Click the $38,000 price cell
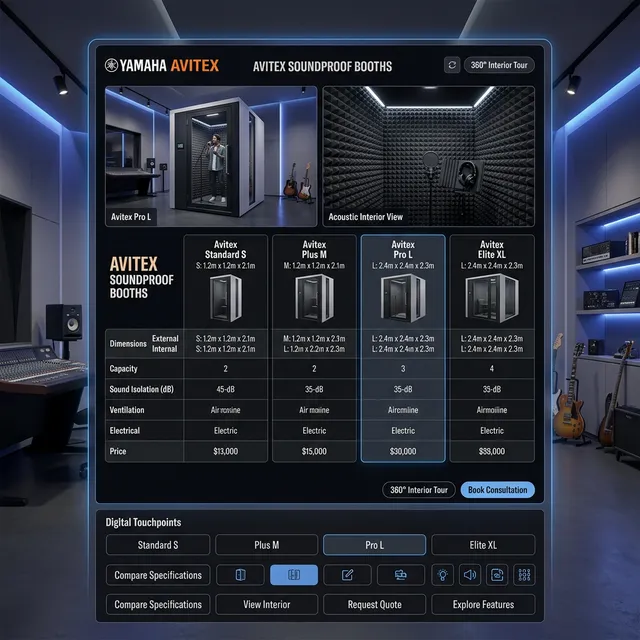Screen dimensions: 640x640 coord(492,451)
